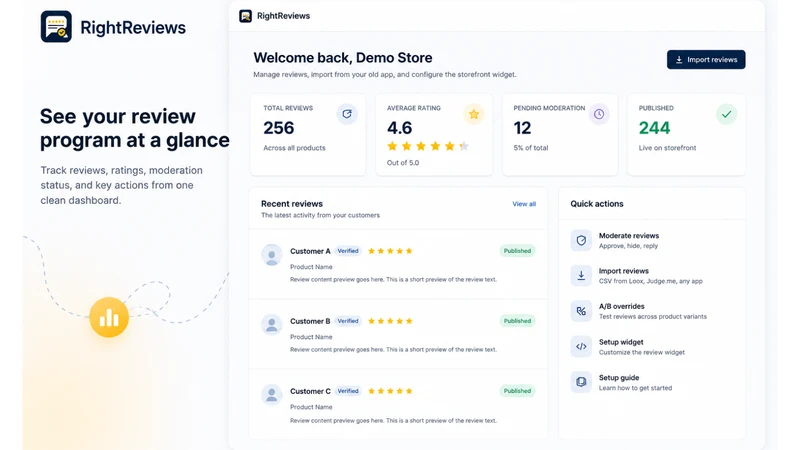Click Customer A avatar
The height and width of the screenshot is (450, 800).
271,255
